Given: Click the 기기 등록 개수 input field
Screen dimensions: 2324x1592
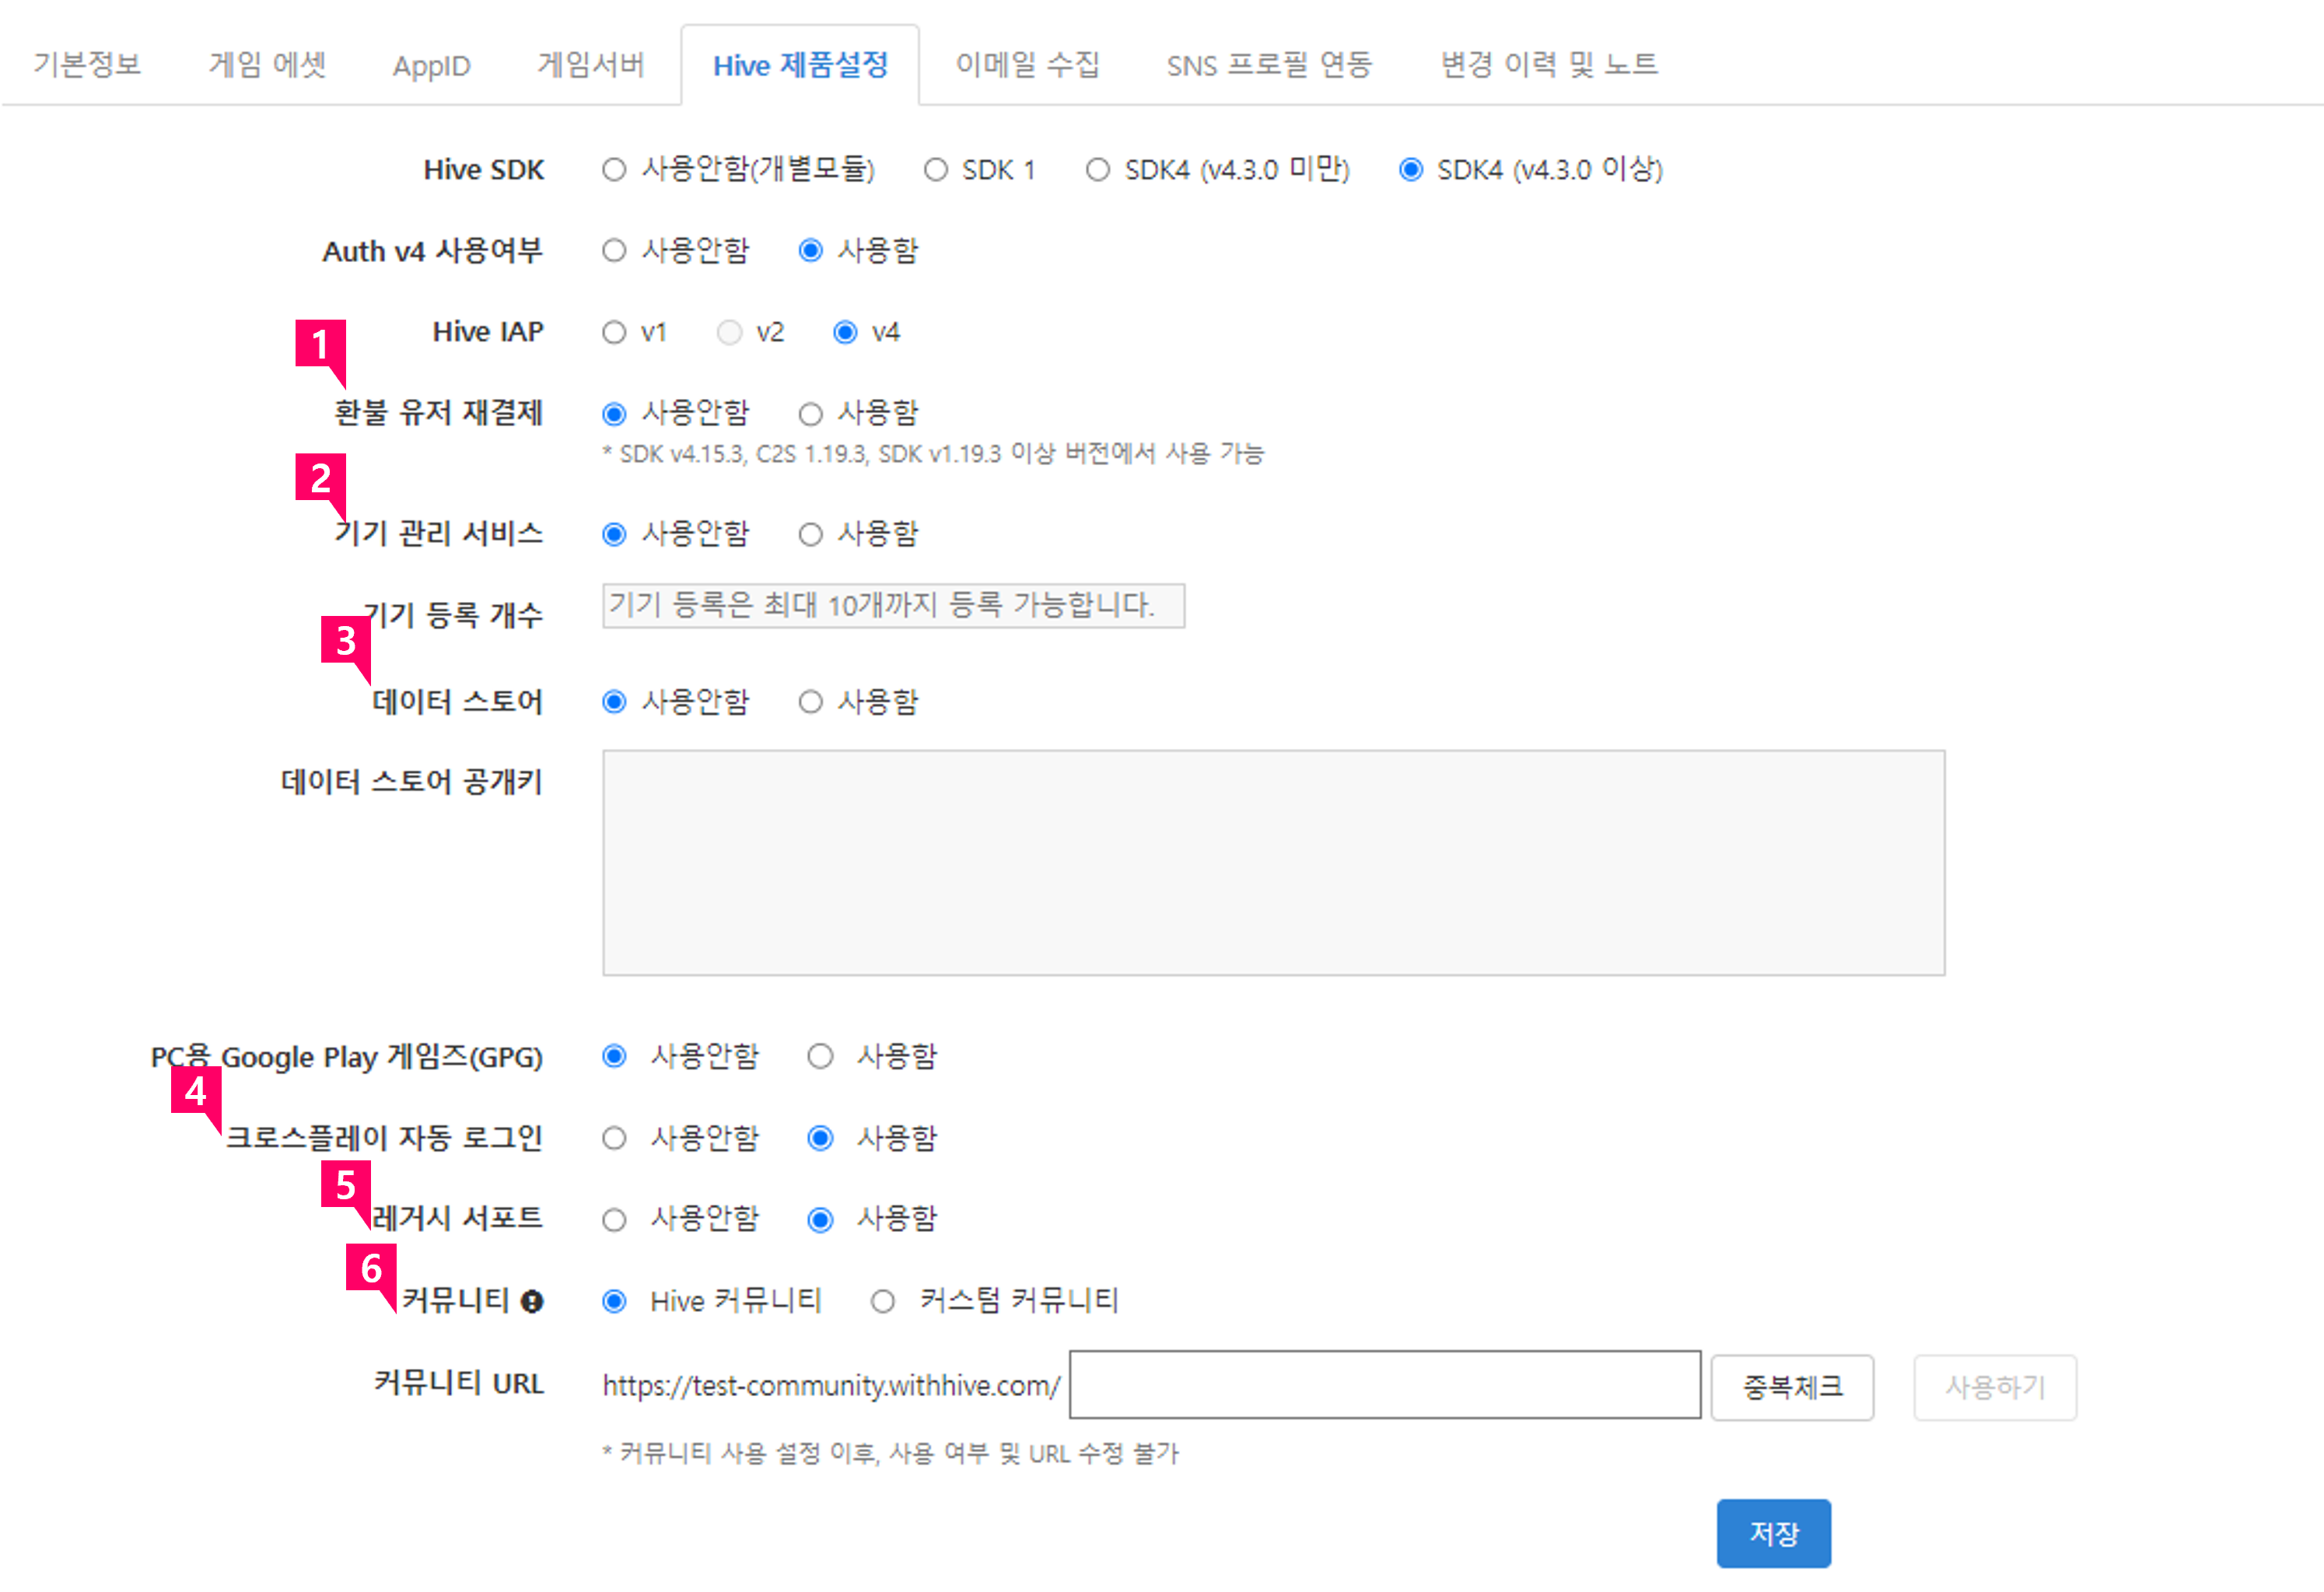Looking at the screenshot, I should [x=893, y=606].
